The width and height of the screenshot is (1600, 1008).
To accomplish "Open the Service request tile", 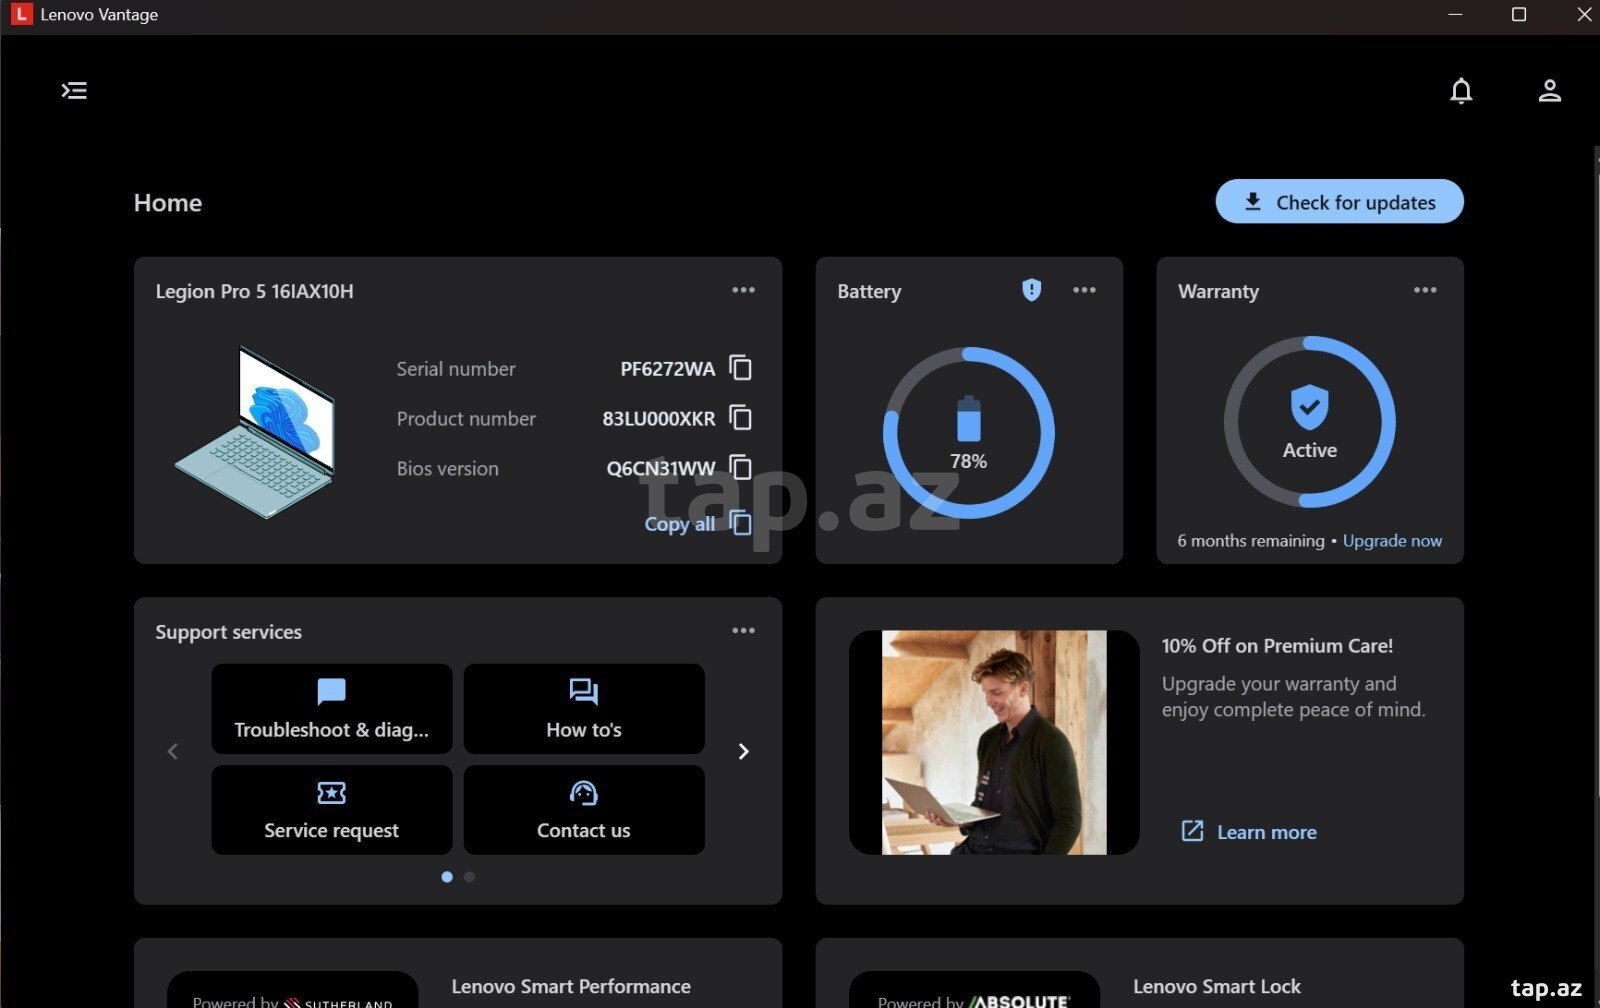I will tap(331, 810).
